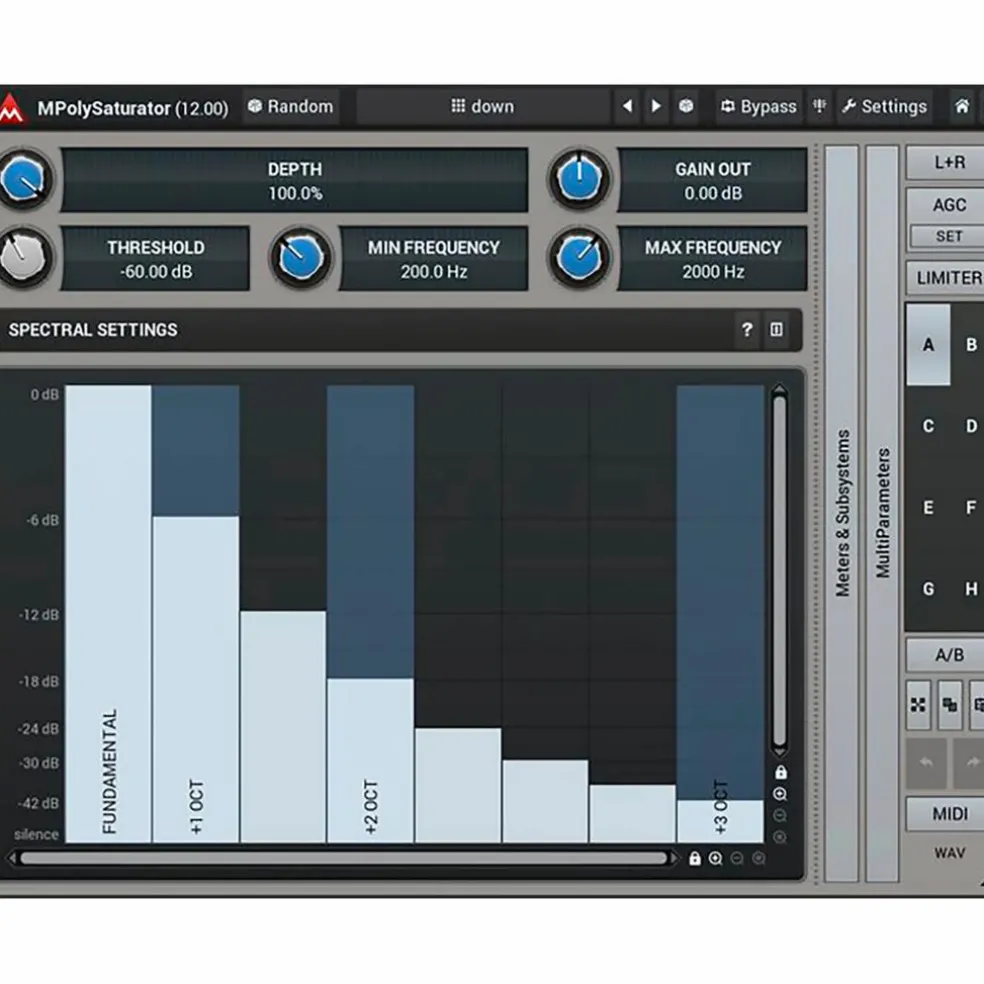984x984 pixels.
Task: Toggle the vertical zoom lock icon
Action: [x=781, y=773]
